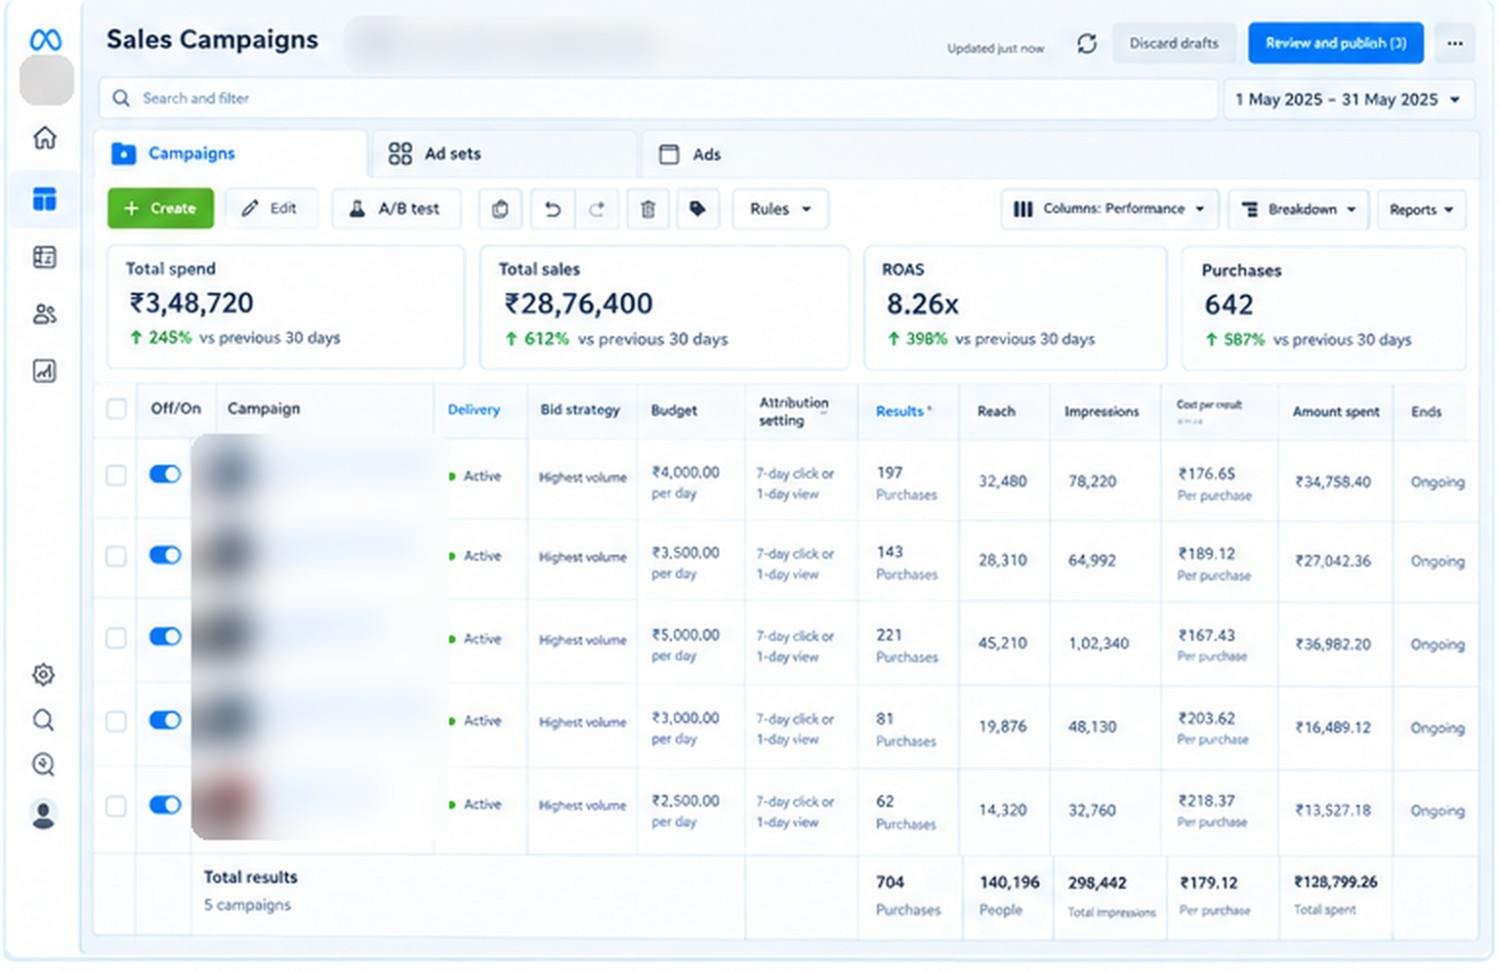Click the tag label icon
The height and width of the screenshot is (973, 1500).
coord(698,209)
